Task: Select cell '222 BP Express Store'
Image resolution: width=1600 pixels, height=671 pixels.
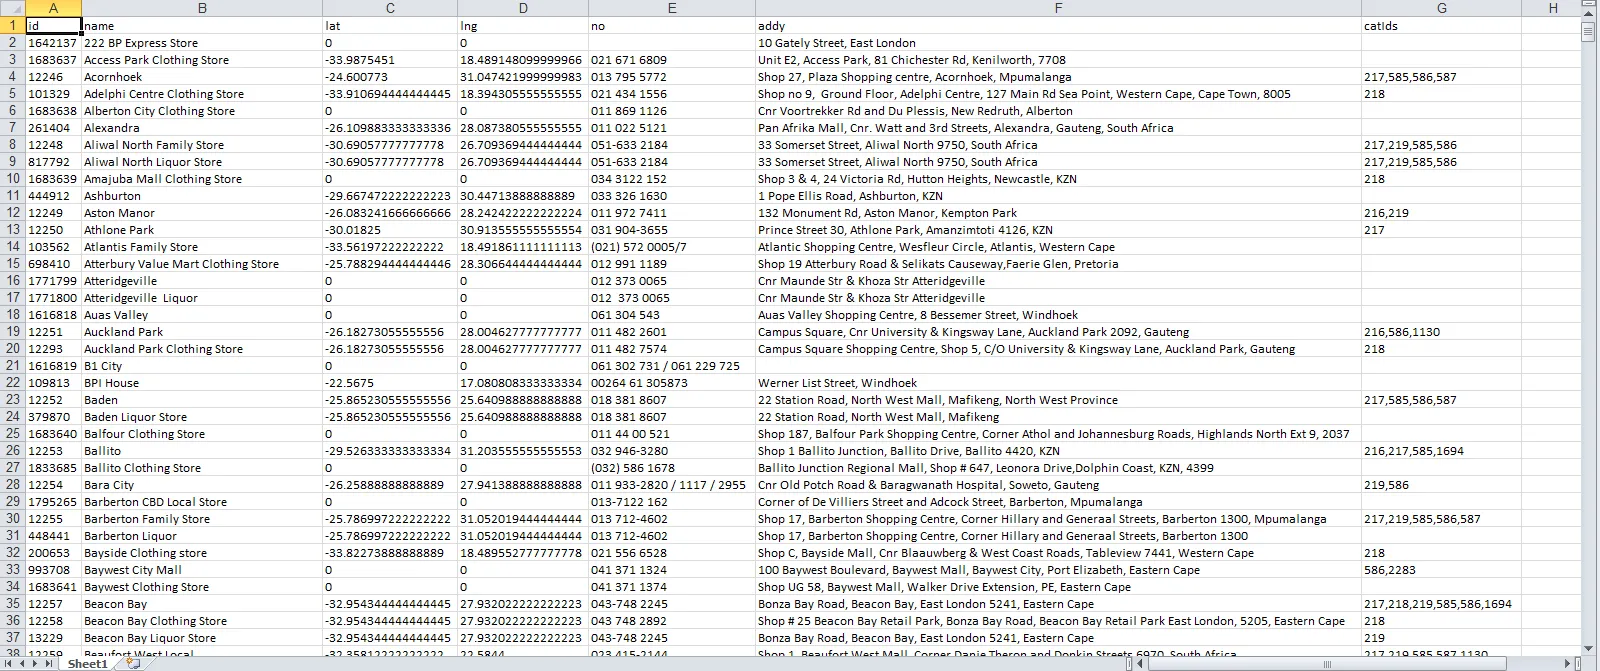Action: pyautogui.click(x=202, y=43)
